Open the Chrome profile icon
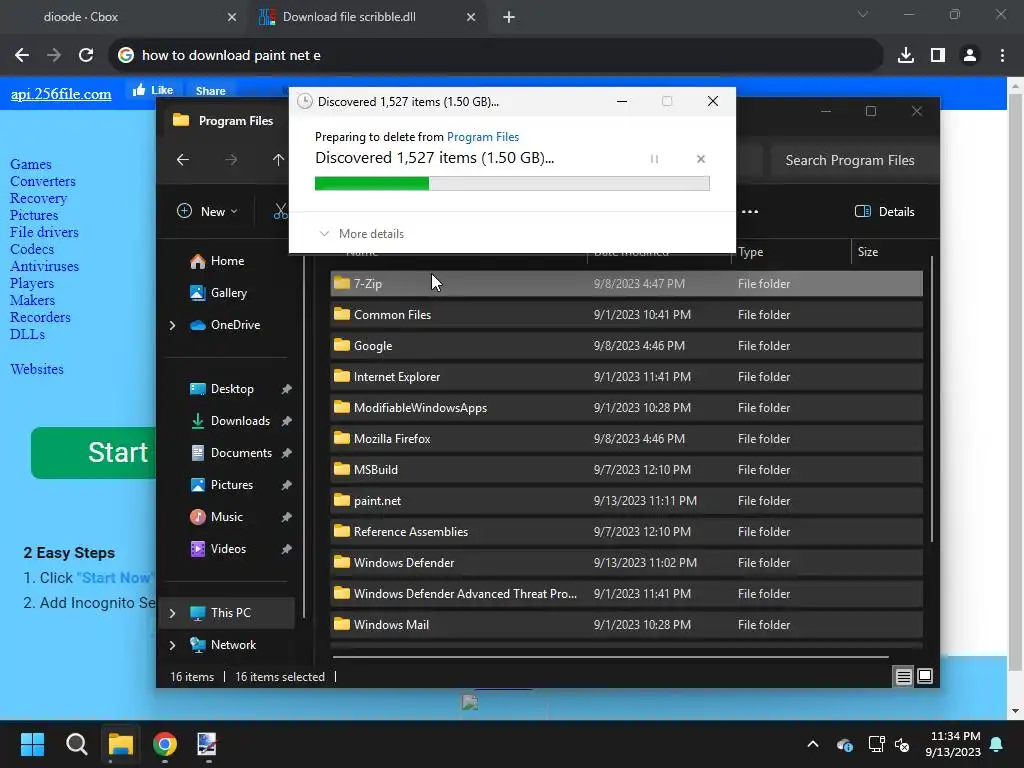 [x=970, y=55]
